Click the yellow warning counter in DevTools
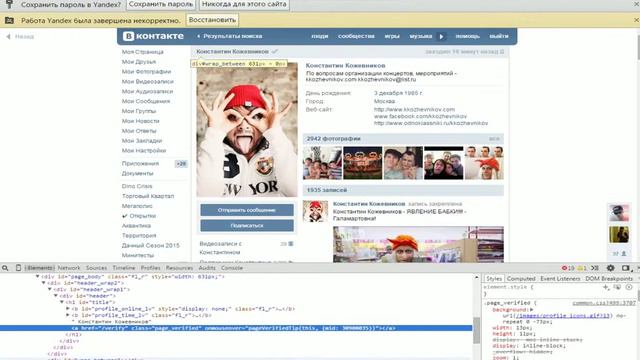The height and width of the screenshot is (360, 640). point(582,268)
